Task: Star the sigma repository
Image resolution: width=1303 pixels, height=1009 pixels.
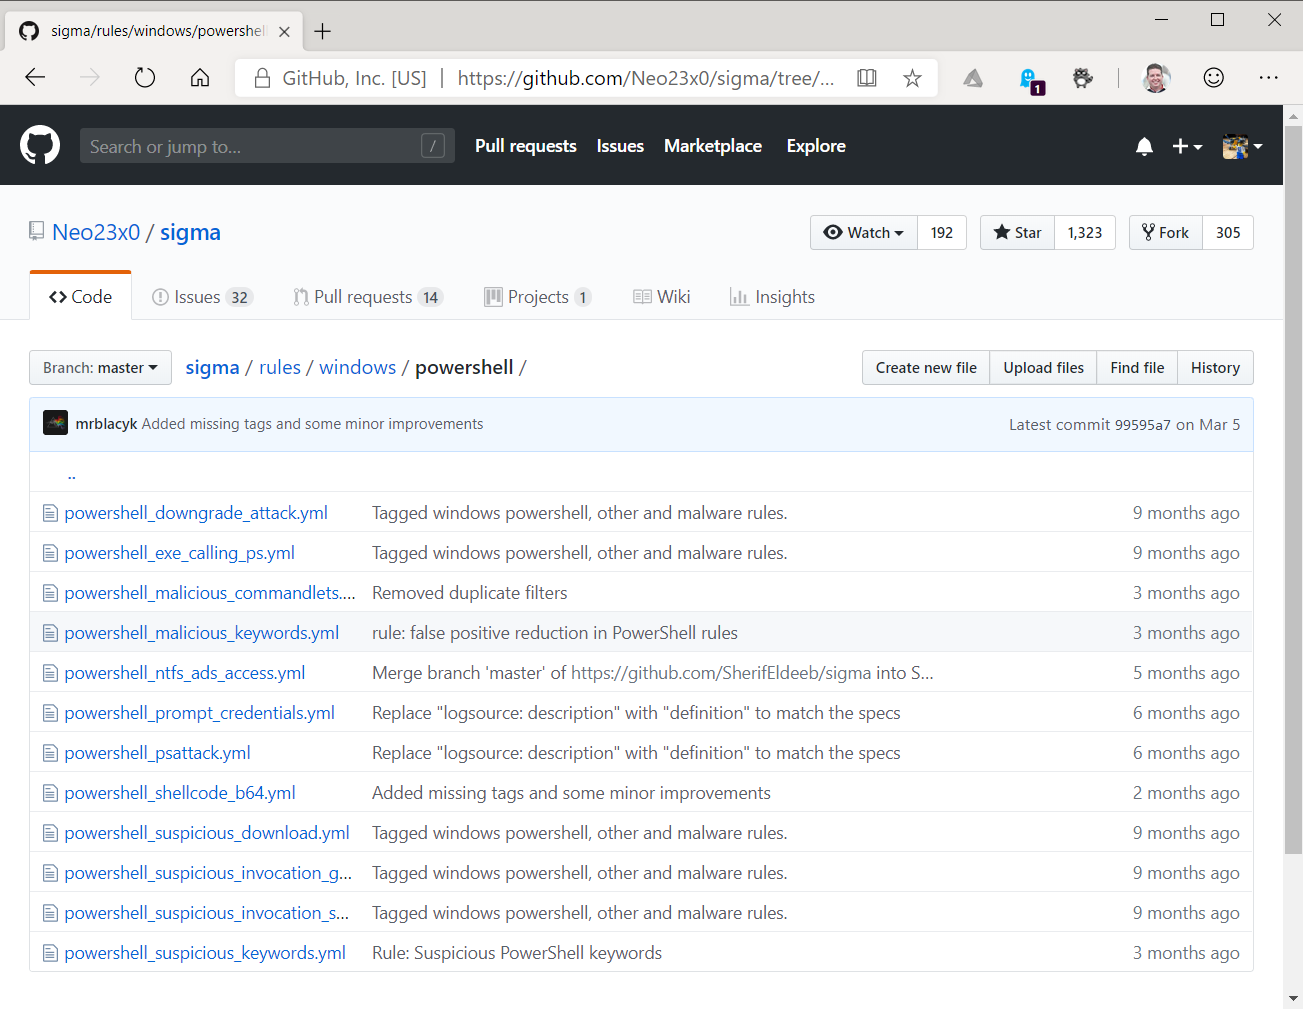Action: (1017, 233)
